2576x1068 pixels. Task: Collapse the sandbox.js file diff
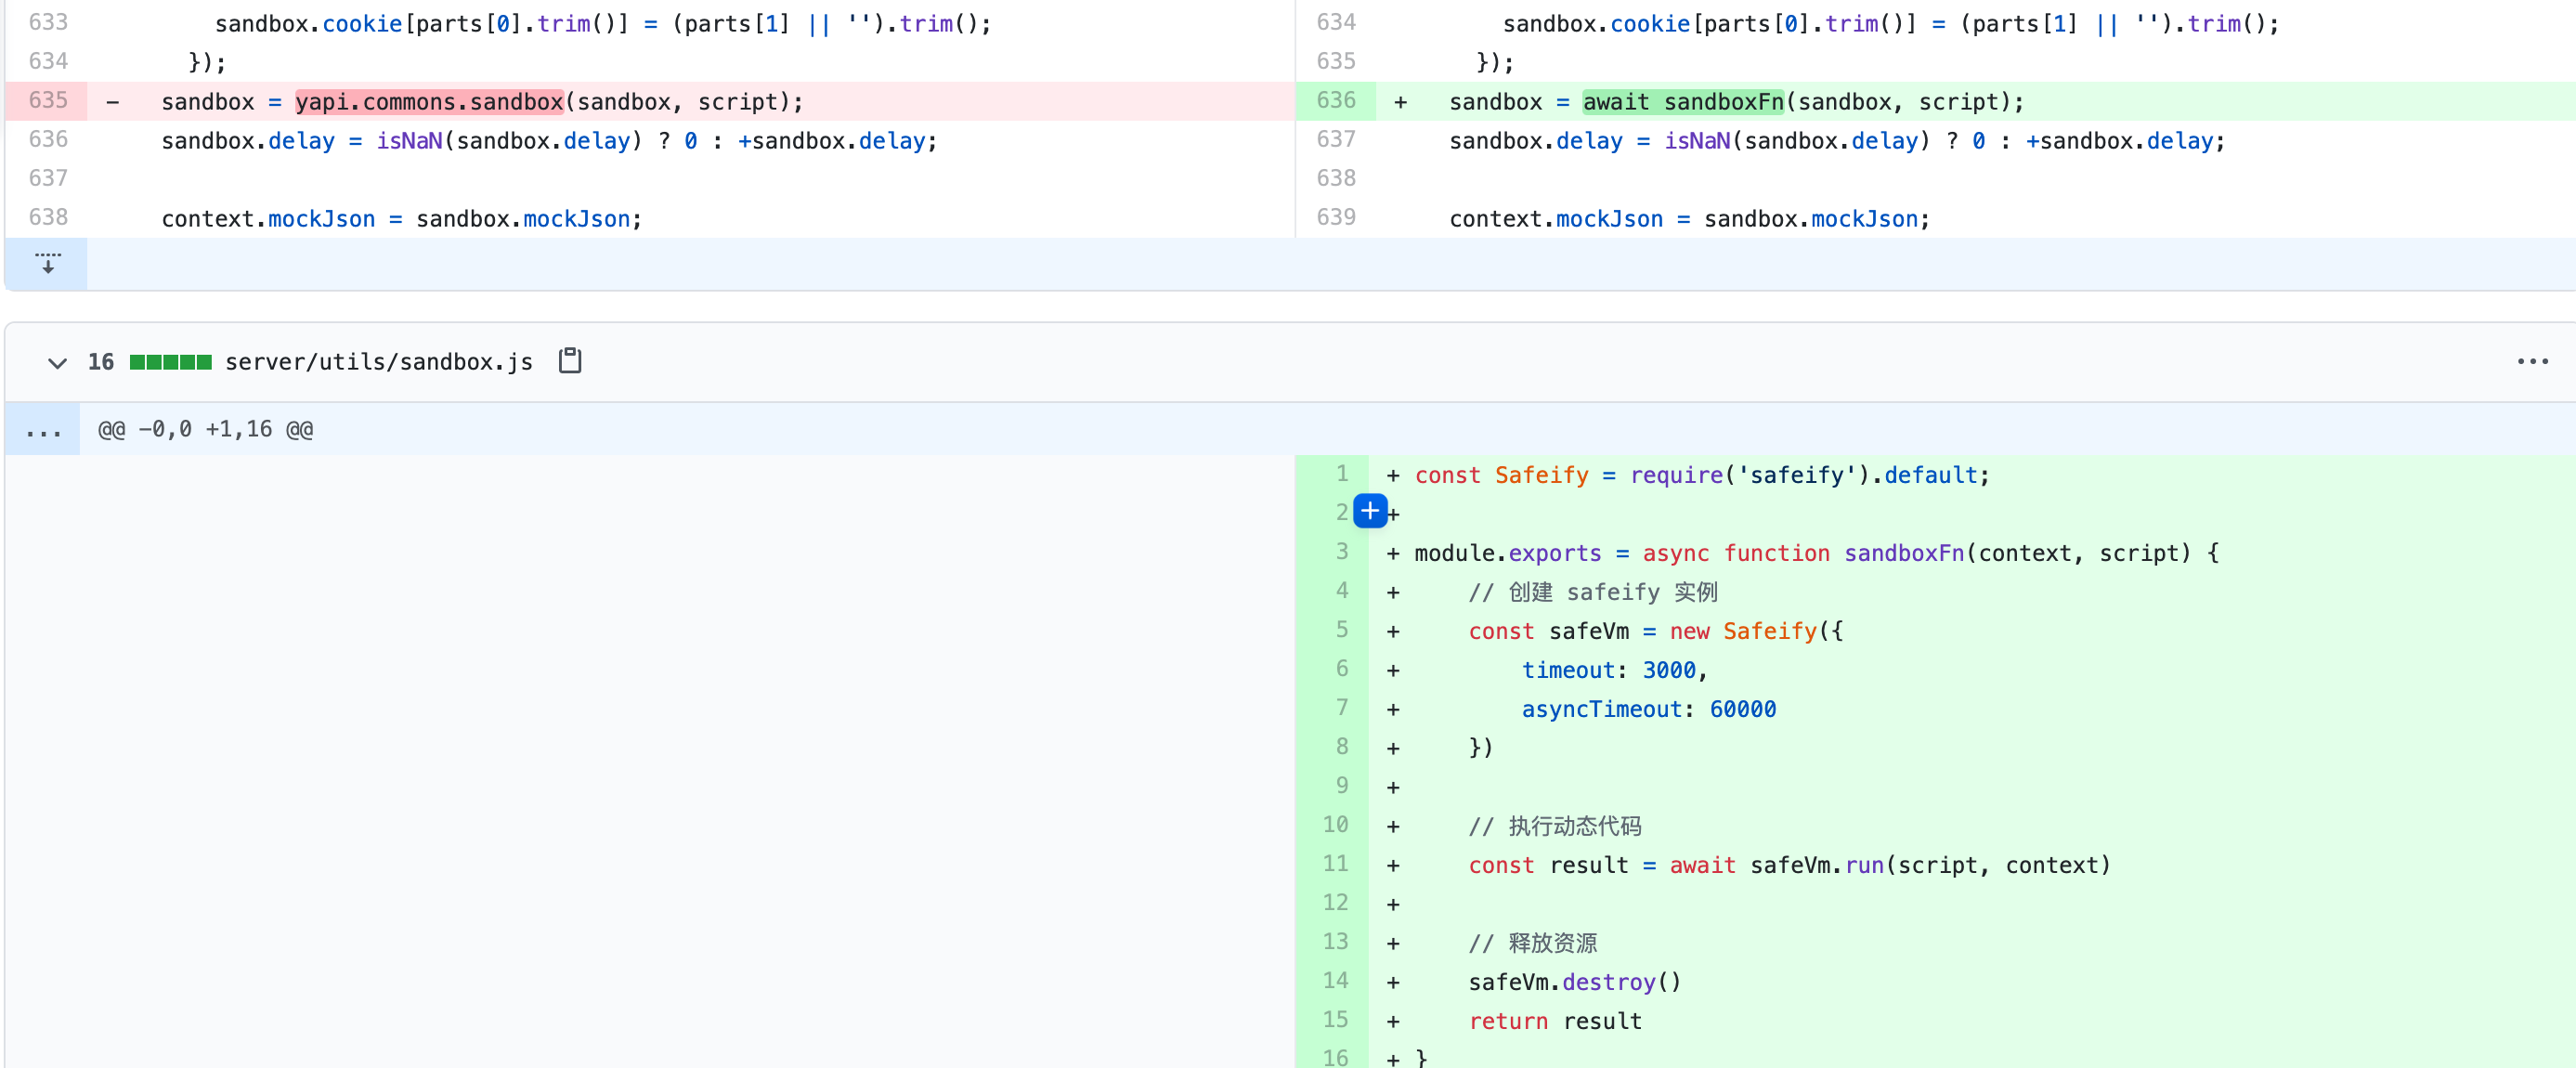coord(57,362)
